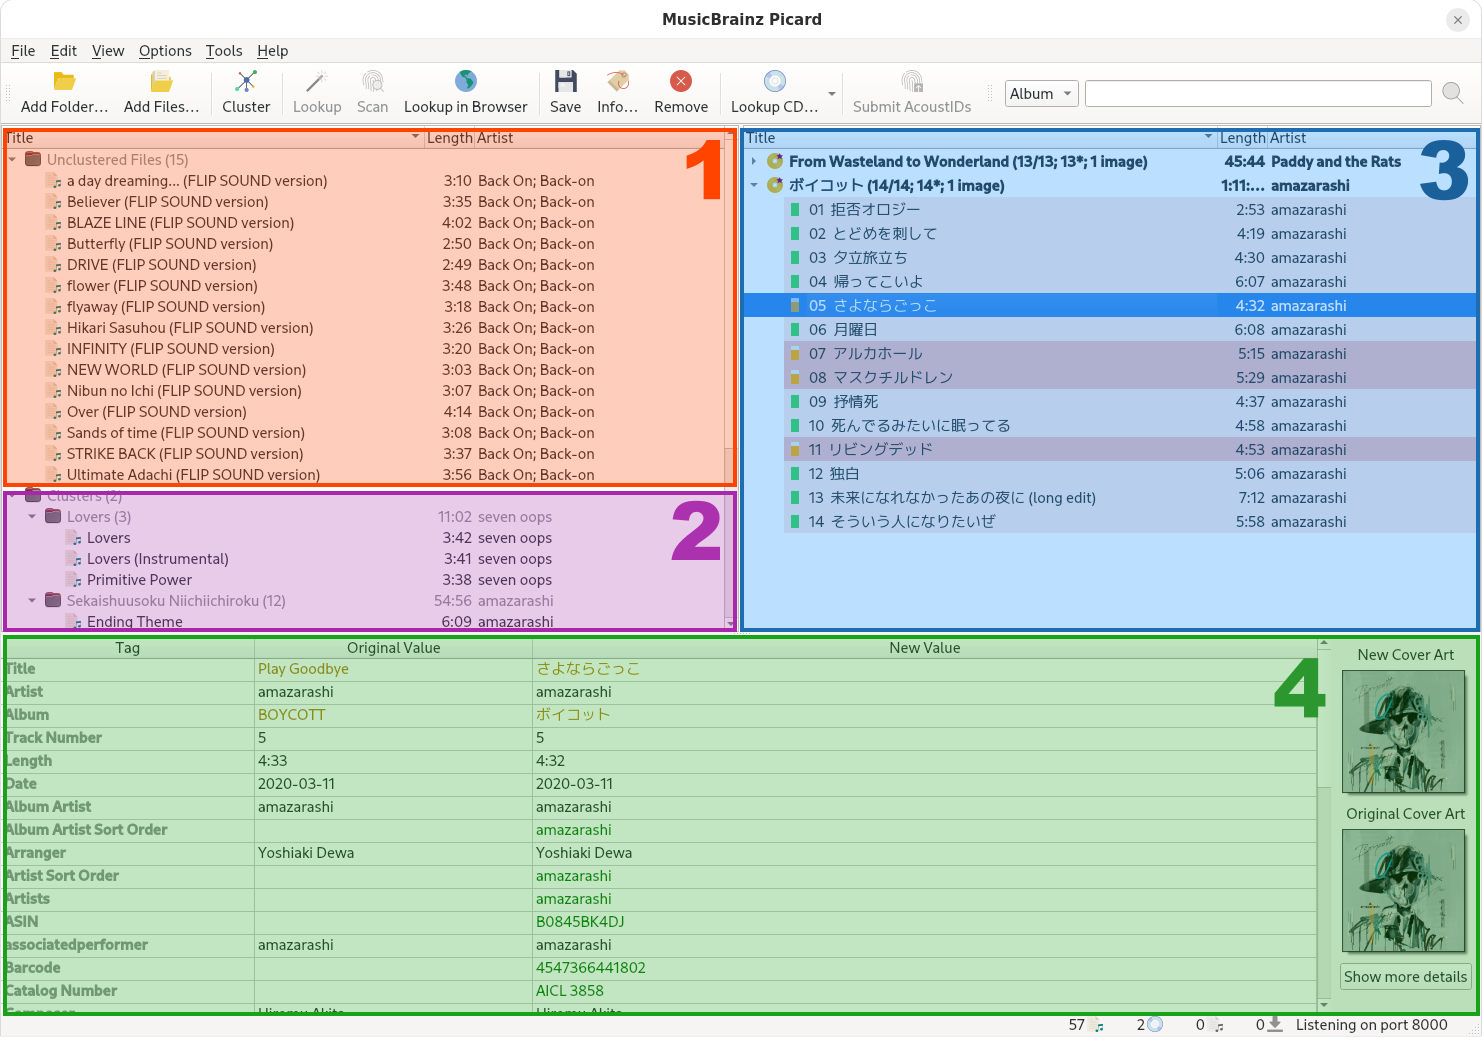This screenshot has height=1037, width=1482.
Task: Click the Add Folder toolbar icon
Action: click(x=64, y=82)
